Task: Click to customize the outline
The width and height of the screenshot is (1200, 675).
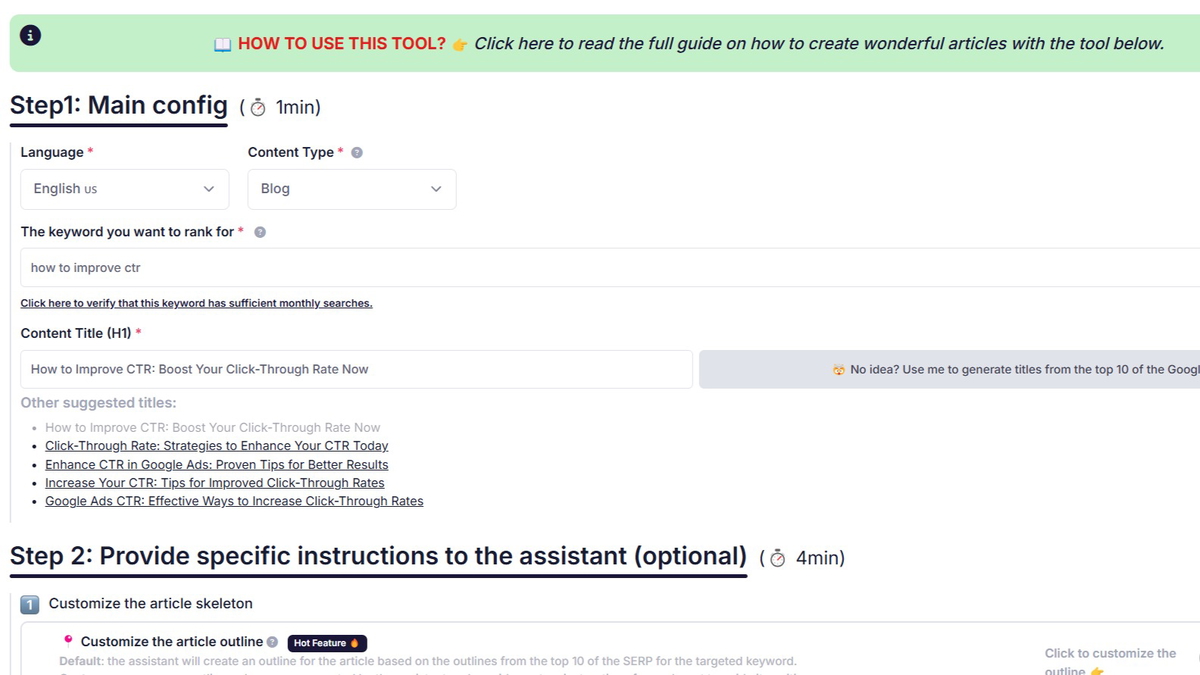Action: 1110,660
